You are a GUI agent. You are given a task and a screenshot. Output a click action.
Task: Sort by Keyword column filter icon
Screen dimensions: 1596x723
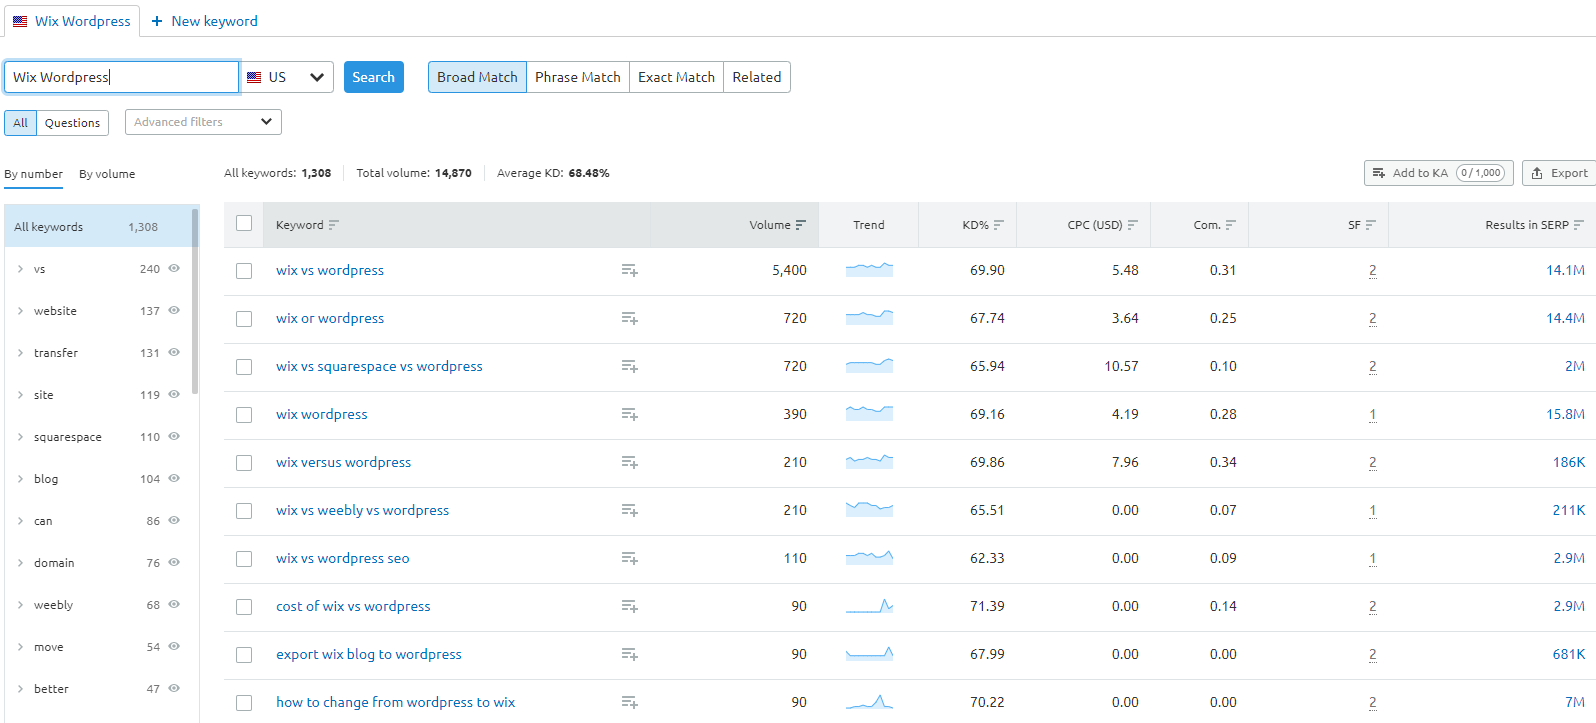coord(334,225)
